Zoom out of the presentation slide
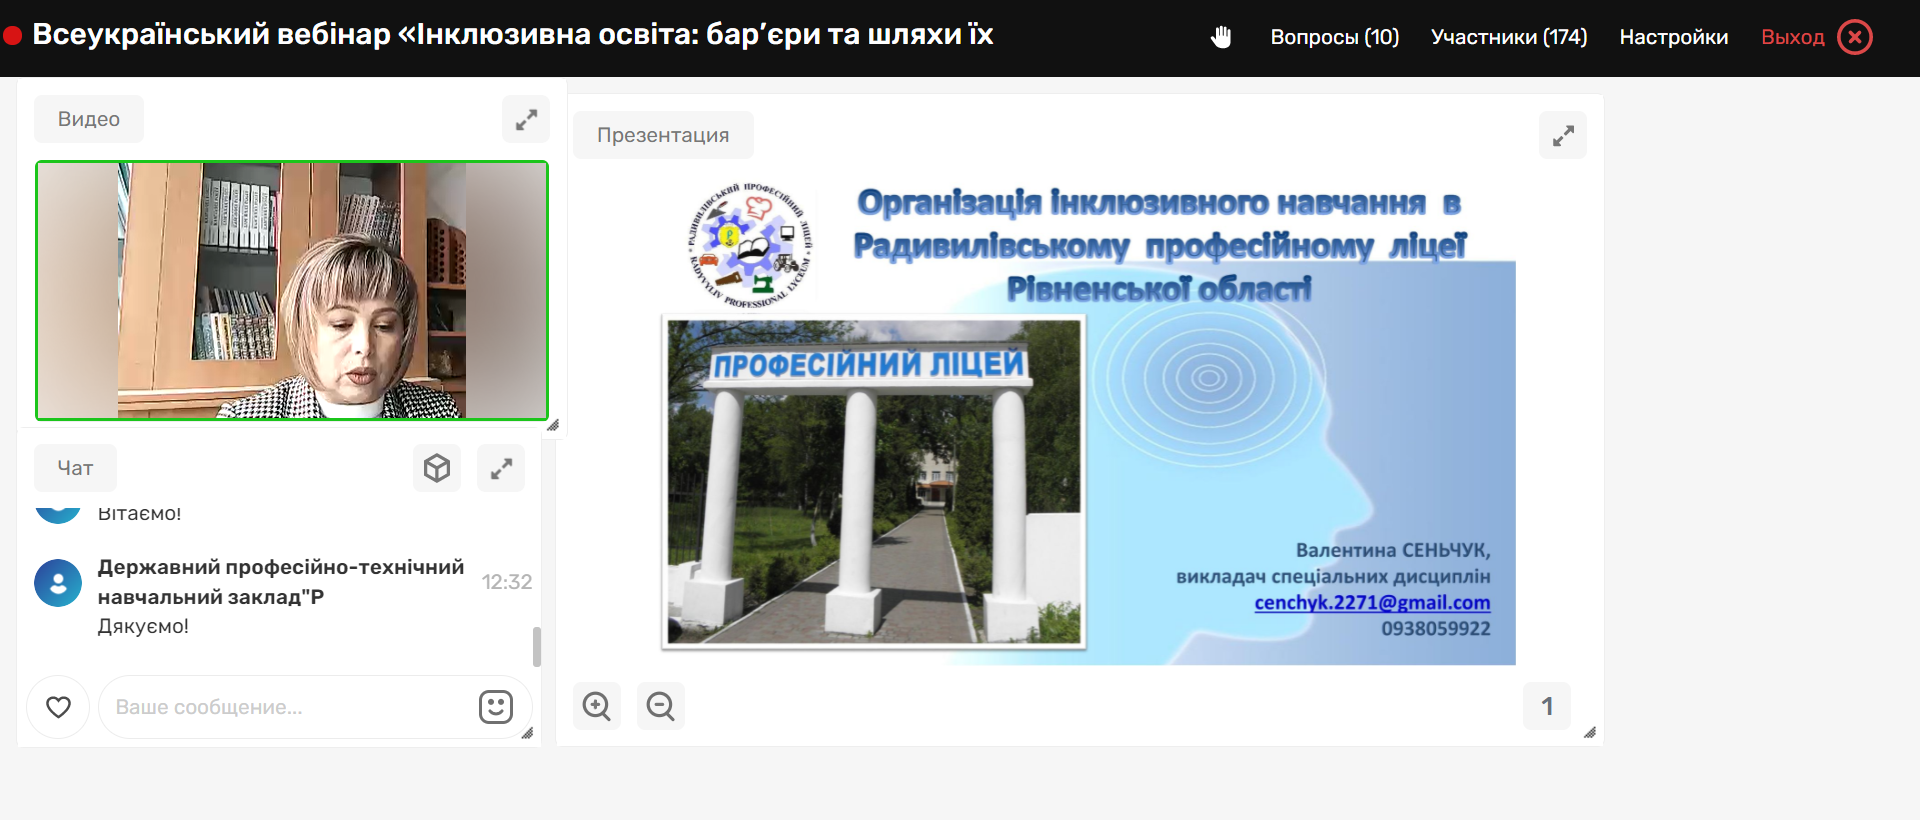Viewport: 1920px width, 820px height. tap(660, 706)
